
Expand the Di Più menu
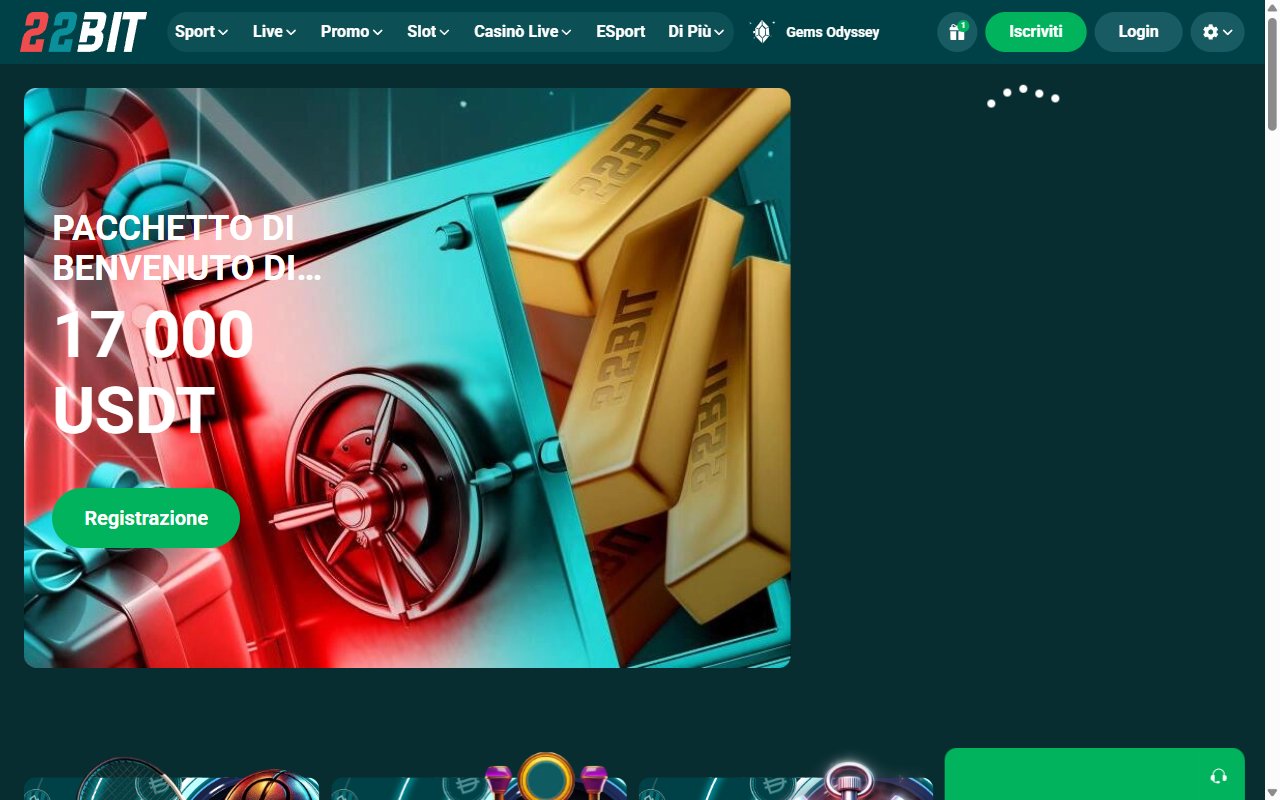pyautogui.click(x=696, y=32)
